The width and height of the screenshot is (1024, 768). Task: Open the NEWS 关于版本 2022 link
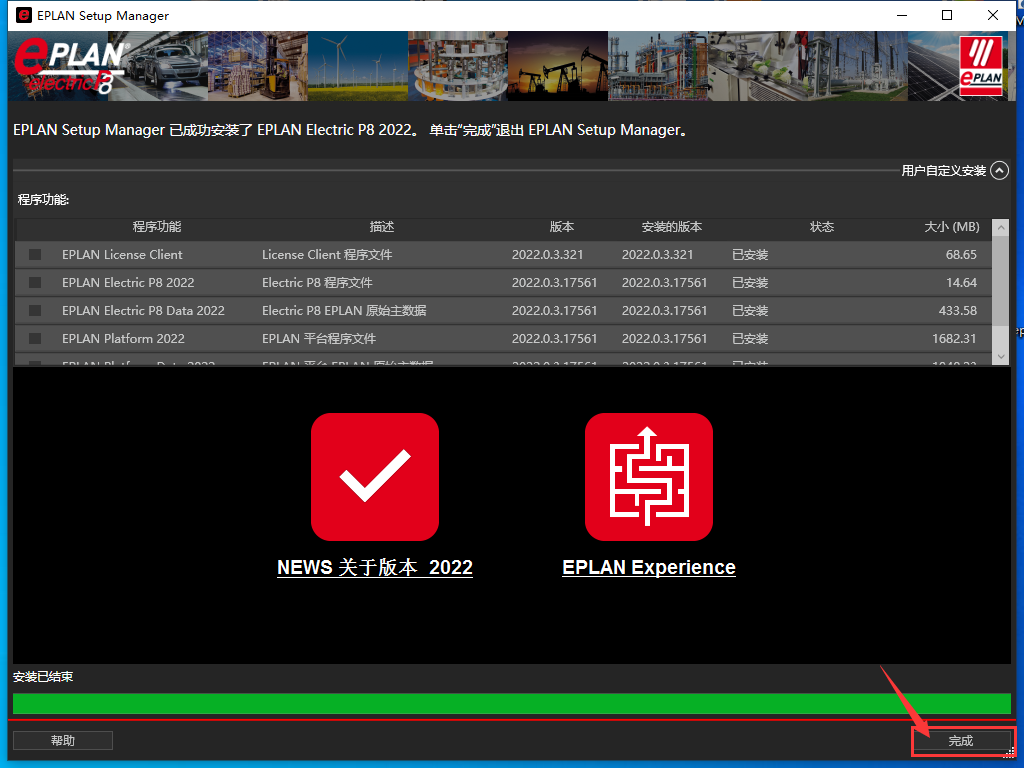375,567
